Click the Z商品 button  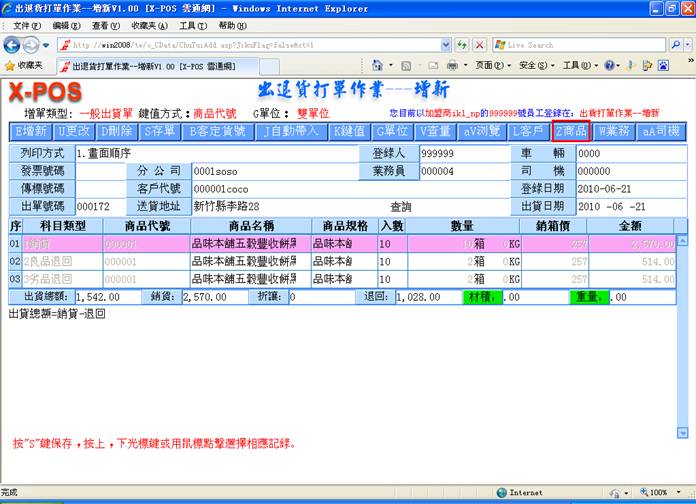coord(570,131)
